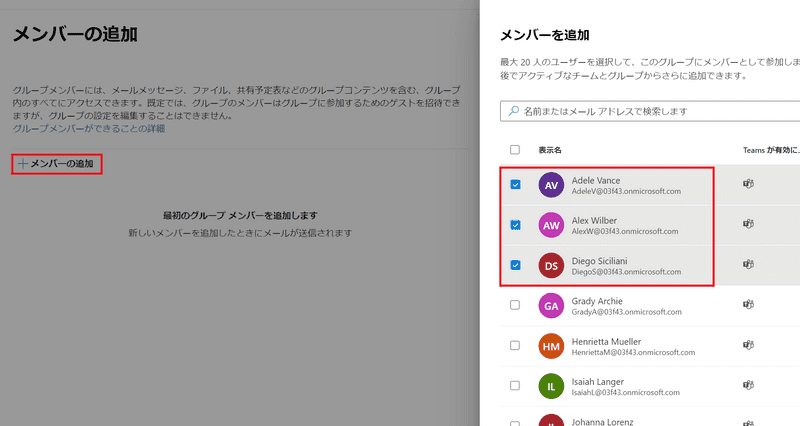Click the Teams が有効 column header
Viewport: 800px width, 426px height.
[x=770, y=150]
